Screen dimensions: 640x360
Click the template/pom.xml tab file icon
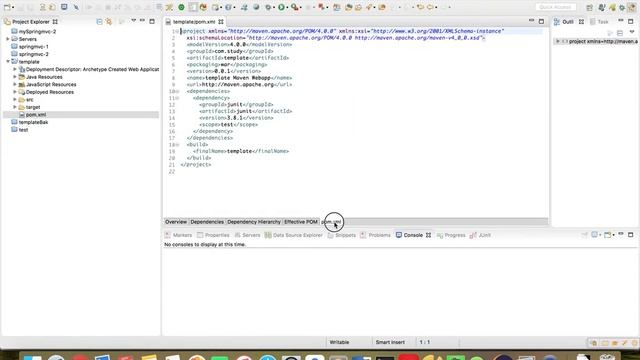[x=168, y=22]
